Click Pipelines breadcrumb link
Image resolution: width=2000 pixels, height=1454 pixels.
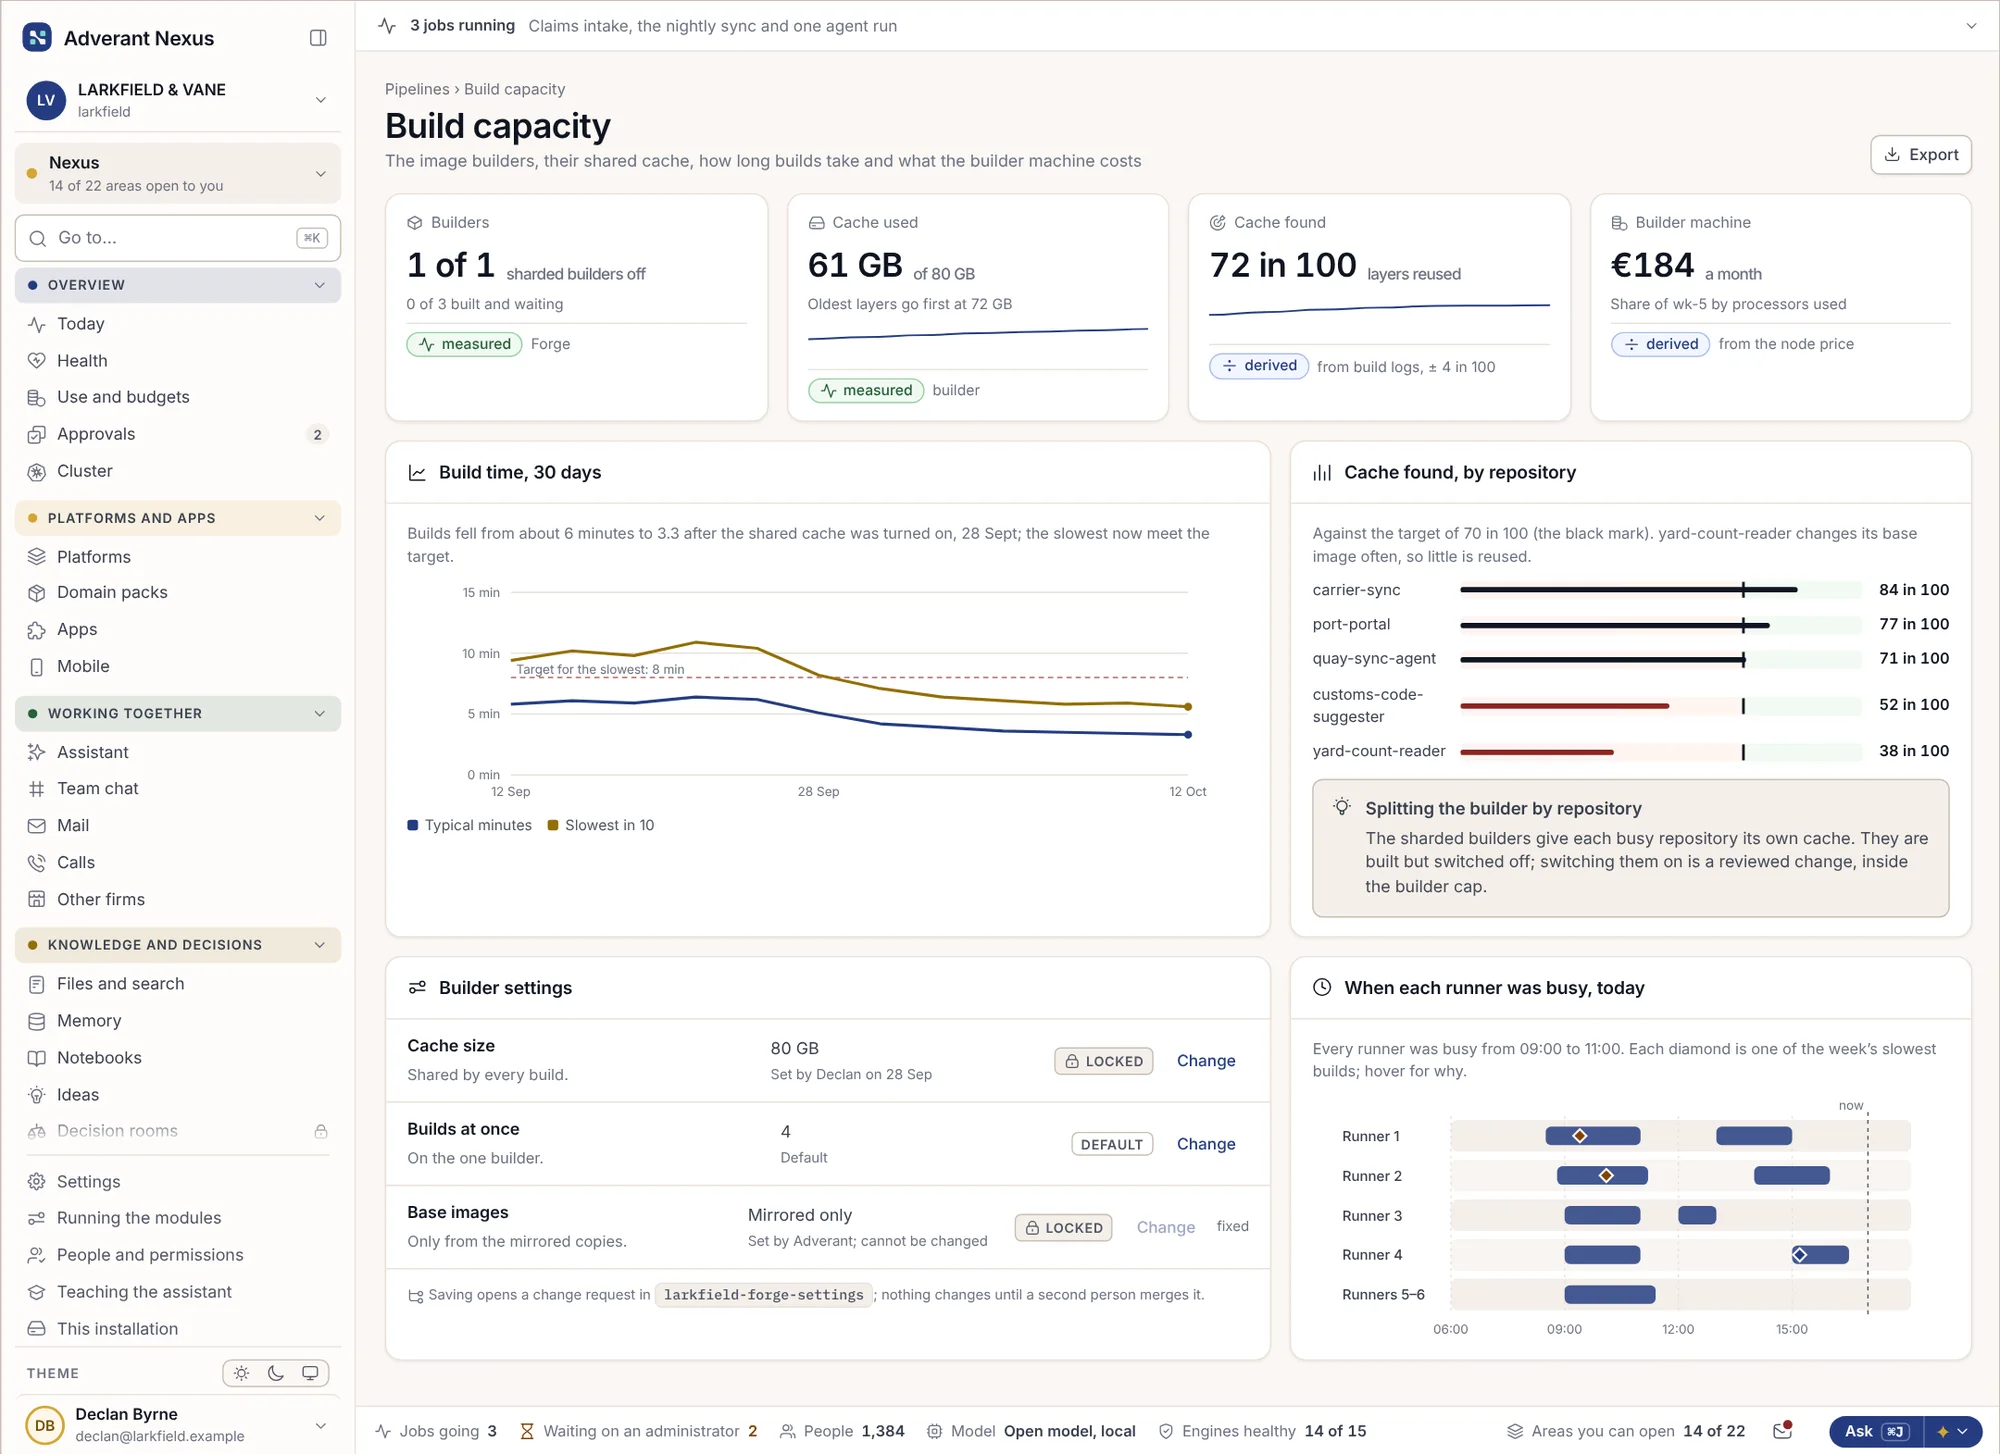pos(417,89)
